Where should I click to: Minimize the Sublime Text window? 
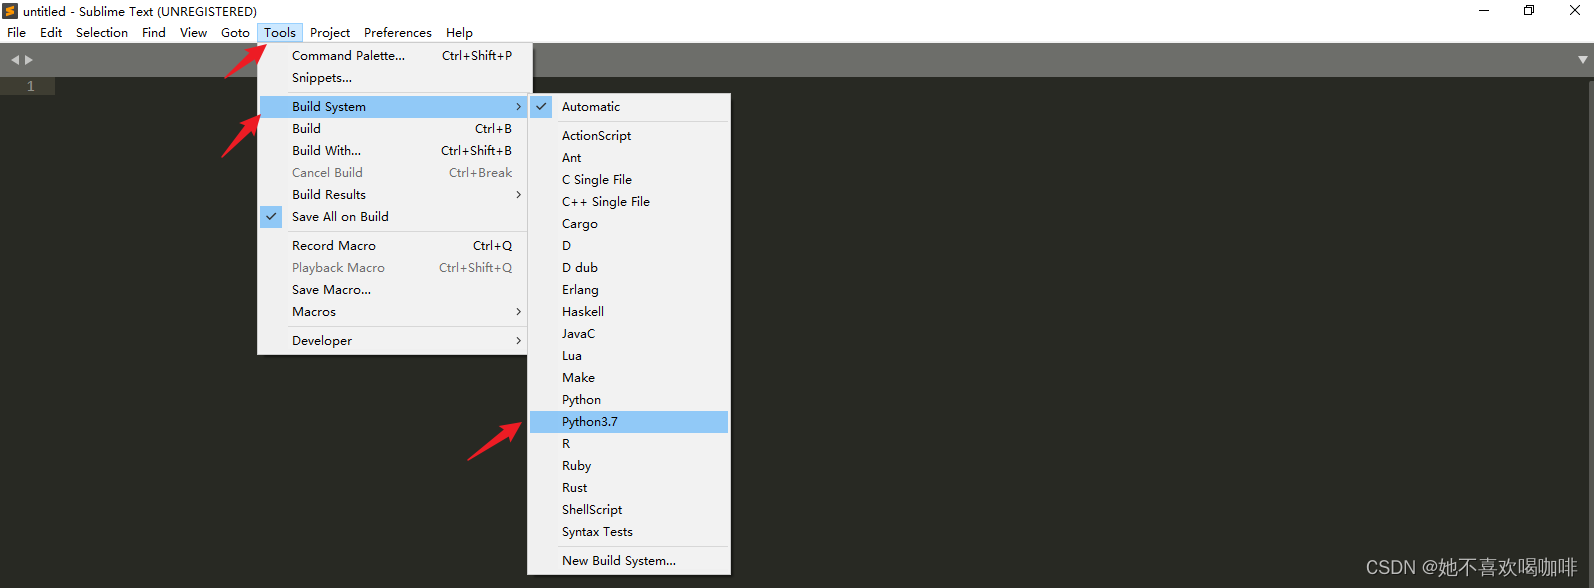pos(1484,11)
